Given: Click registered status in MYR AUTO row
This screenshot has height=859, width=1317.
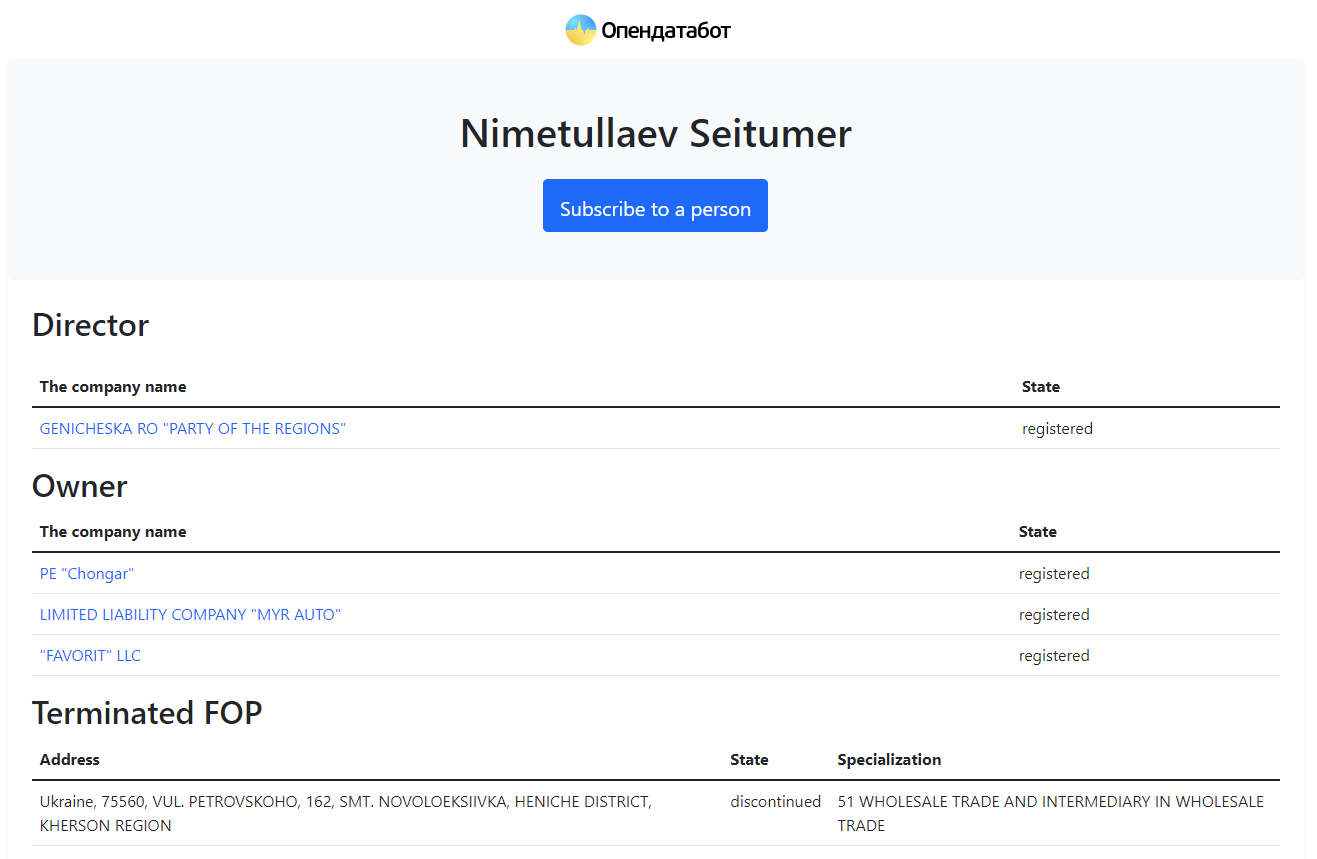Looking at the screenshot, I should (x=1054, y=615).
